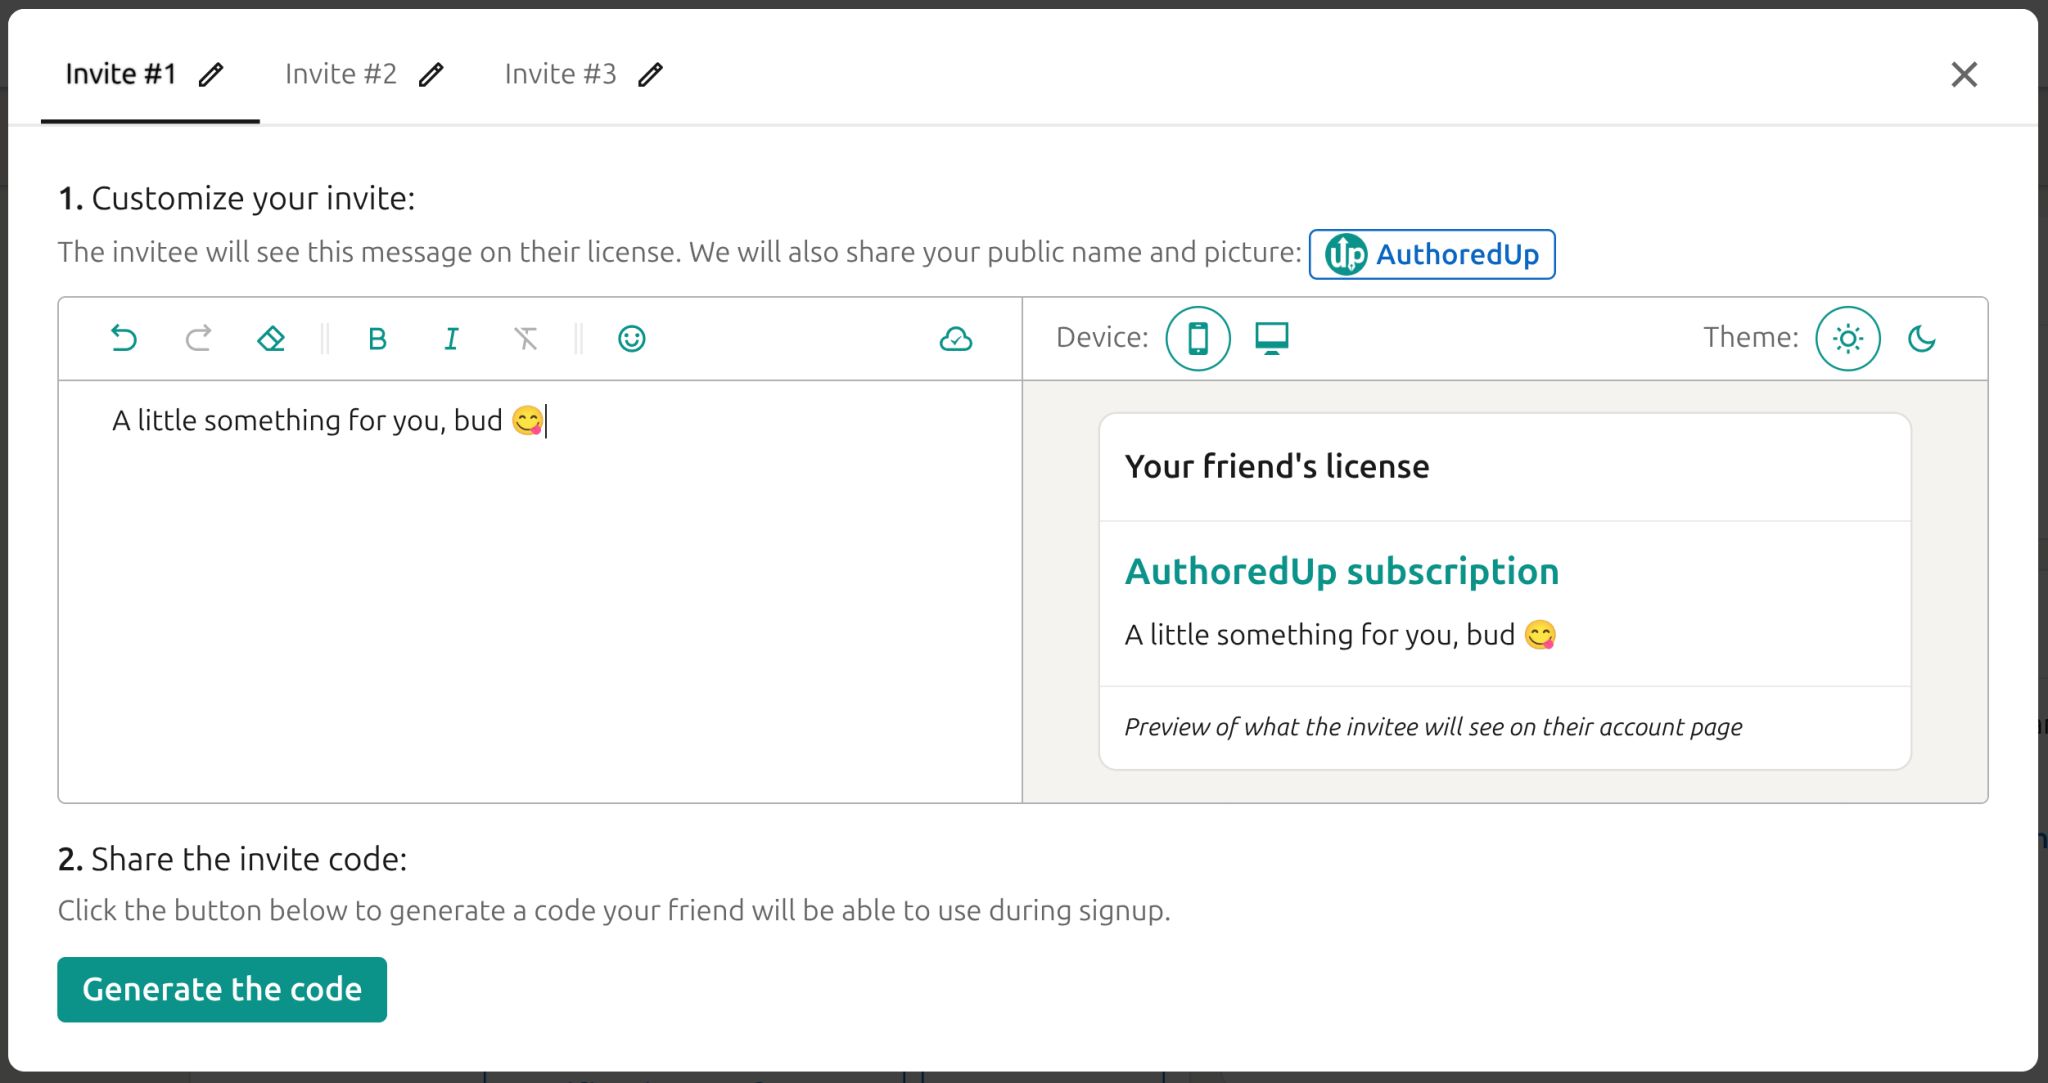Click the cloud saved status icon
Image resolution: width=2048 pixels, height=1083 pixels.
(x=956, y=339)
